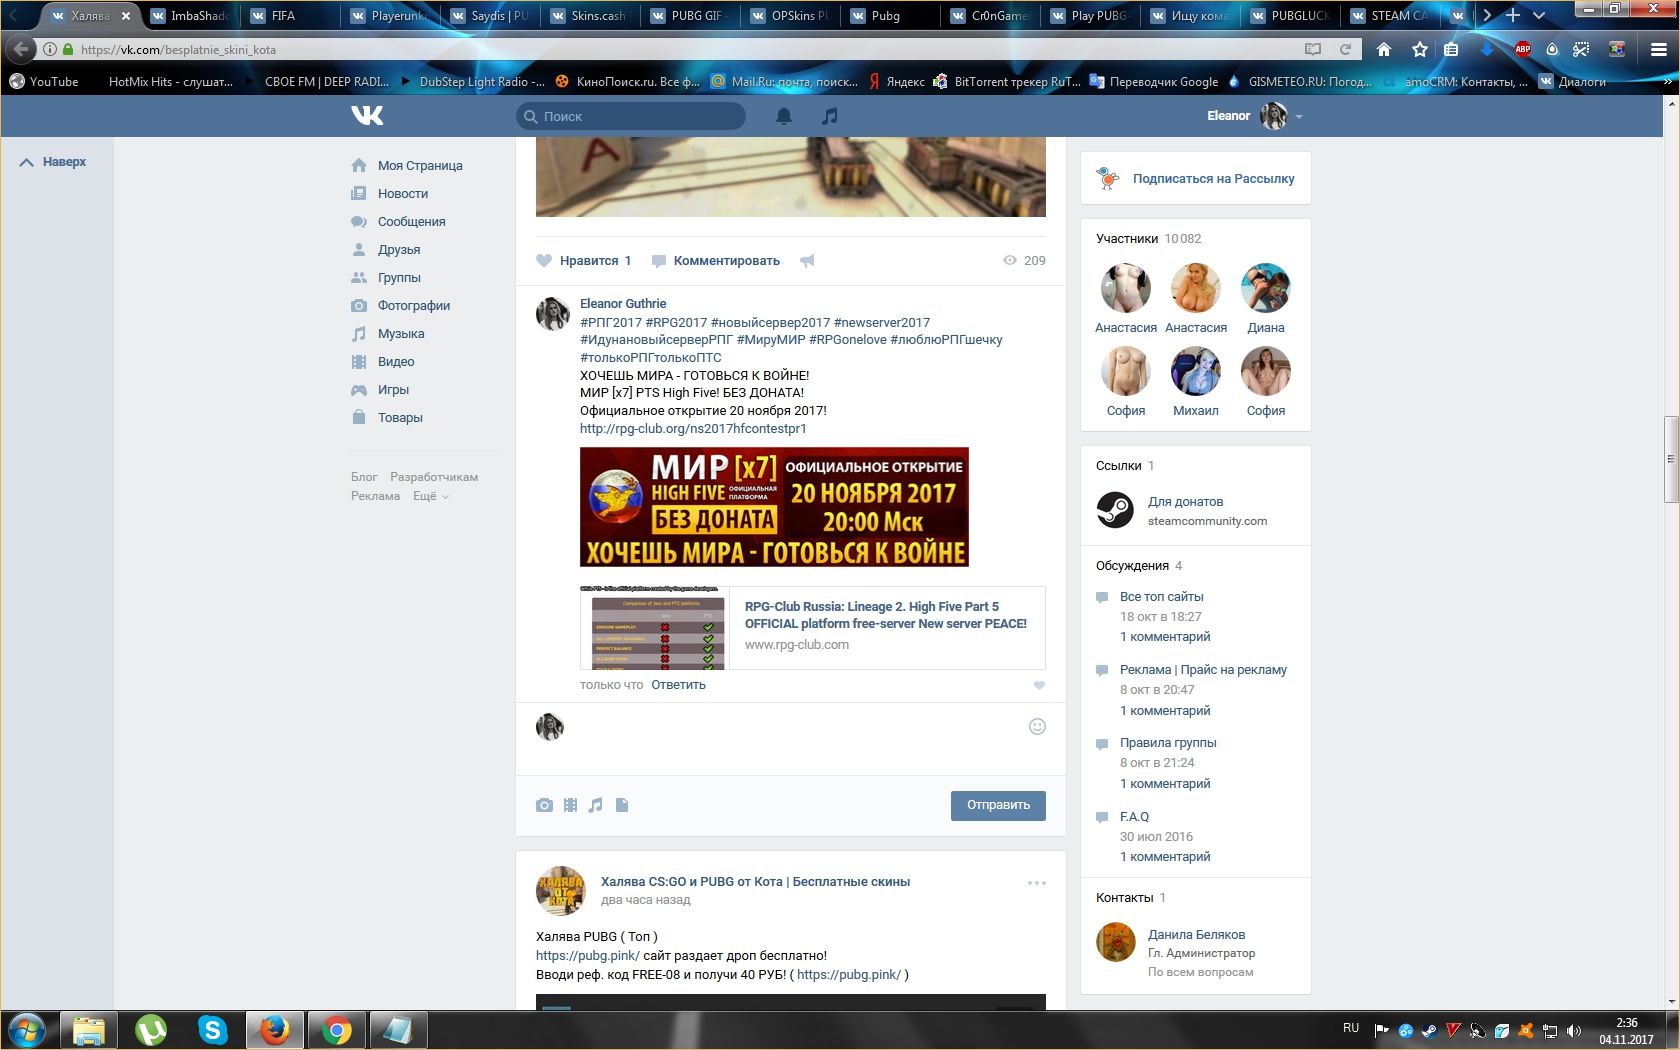
Task: Open Сообщения in sidebar
Action: (x=399, y=222)
